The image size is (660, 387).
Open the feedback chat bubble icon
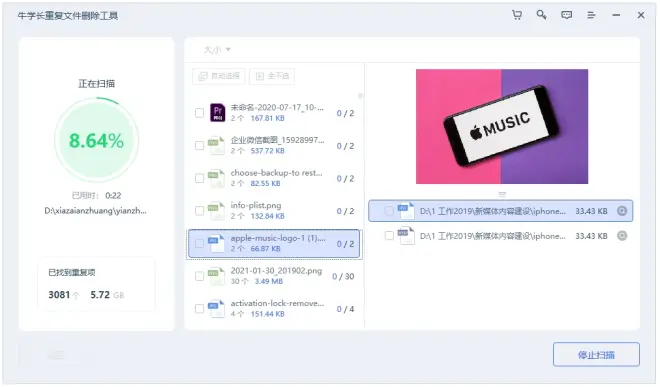coord(566,15)
